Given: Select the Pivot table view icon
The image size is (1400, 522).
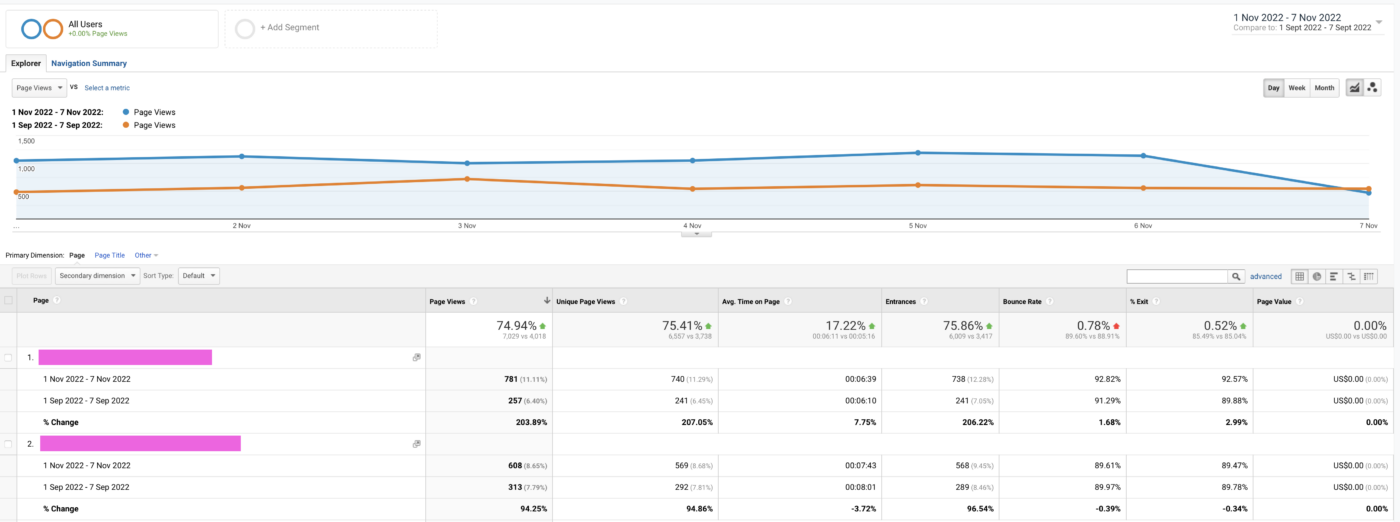Looking at the screenshot, I should coord(1369,276).
